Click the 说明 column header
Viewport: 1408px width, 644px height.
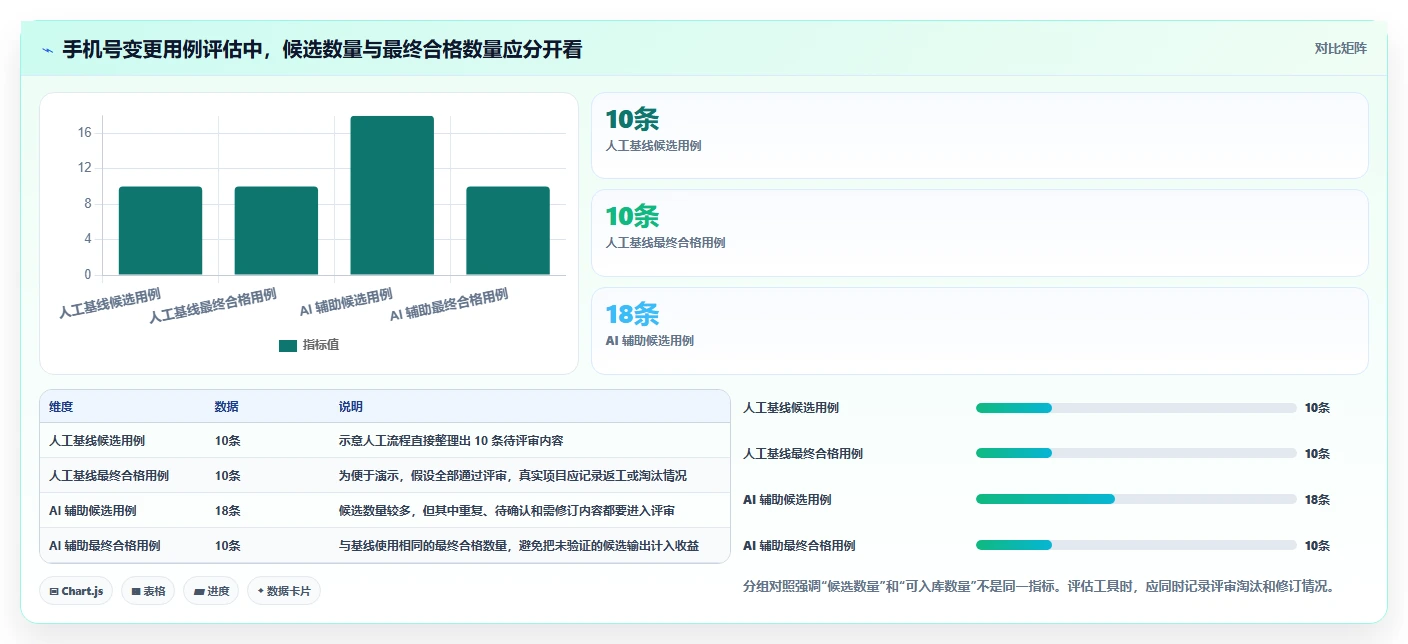(351, 407)
